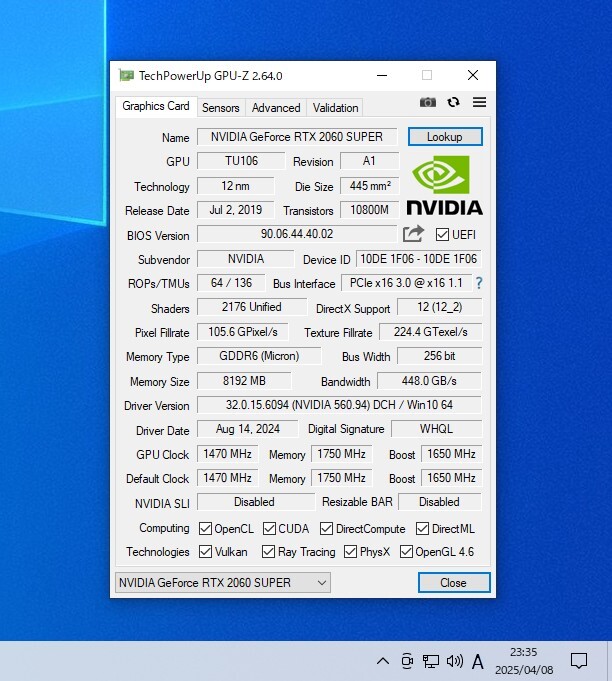Open the volume speaker tray icon
The width and height of the screenshot is (612, 681).
tap(454, 661)
